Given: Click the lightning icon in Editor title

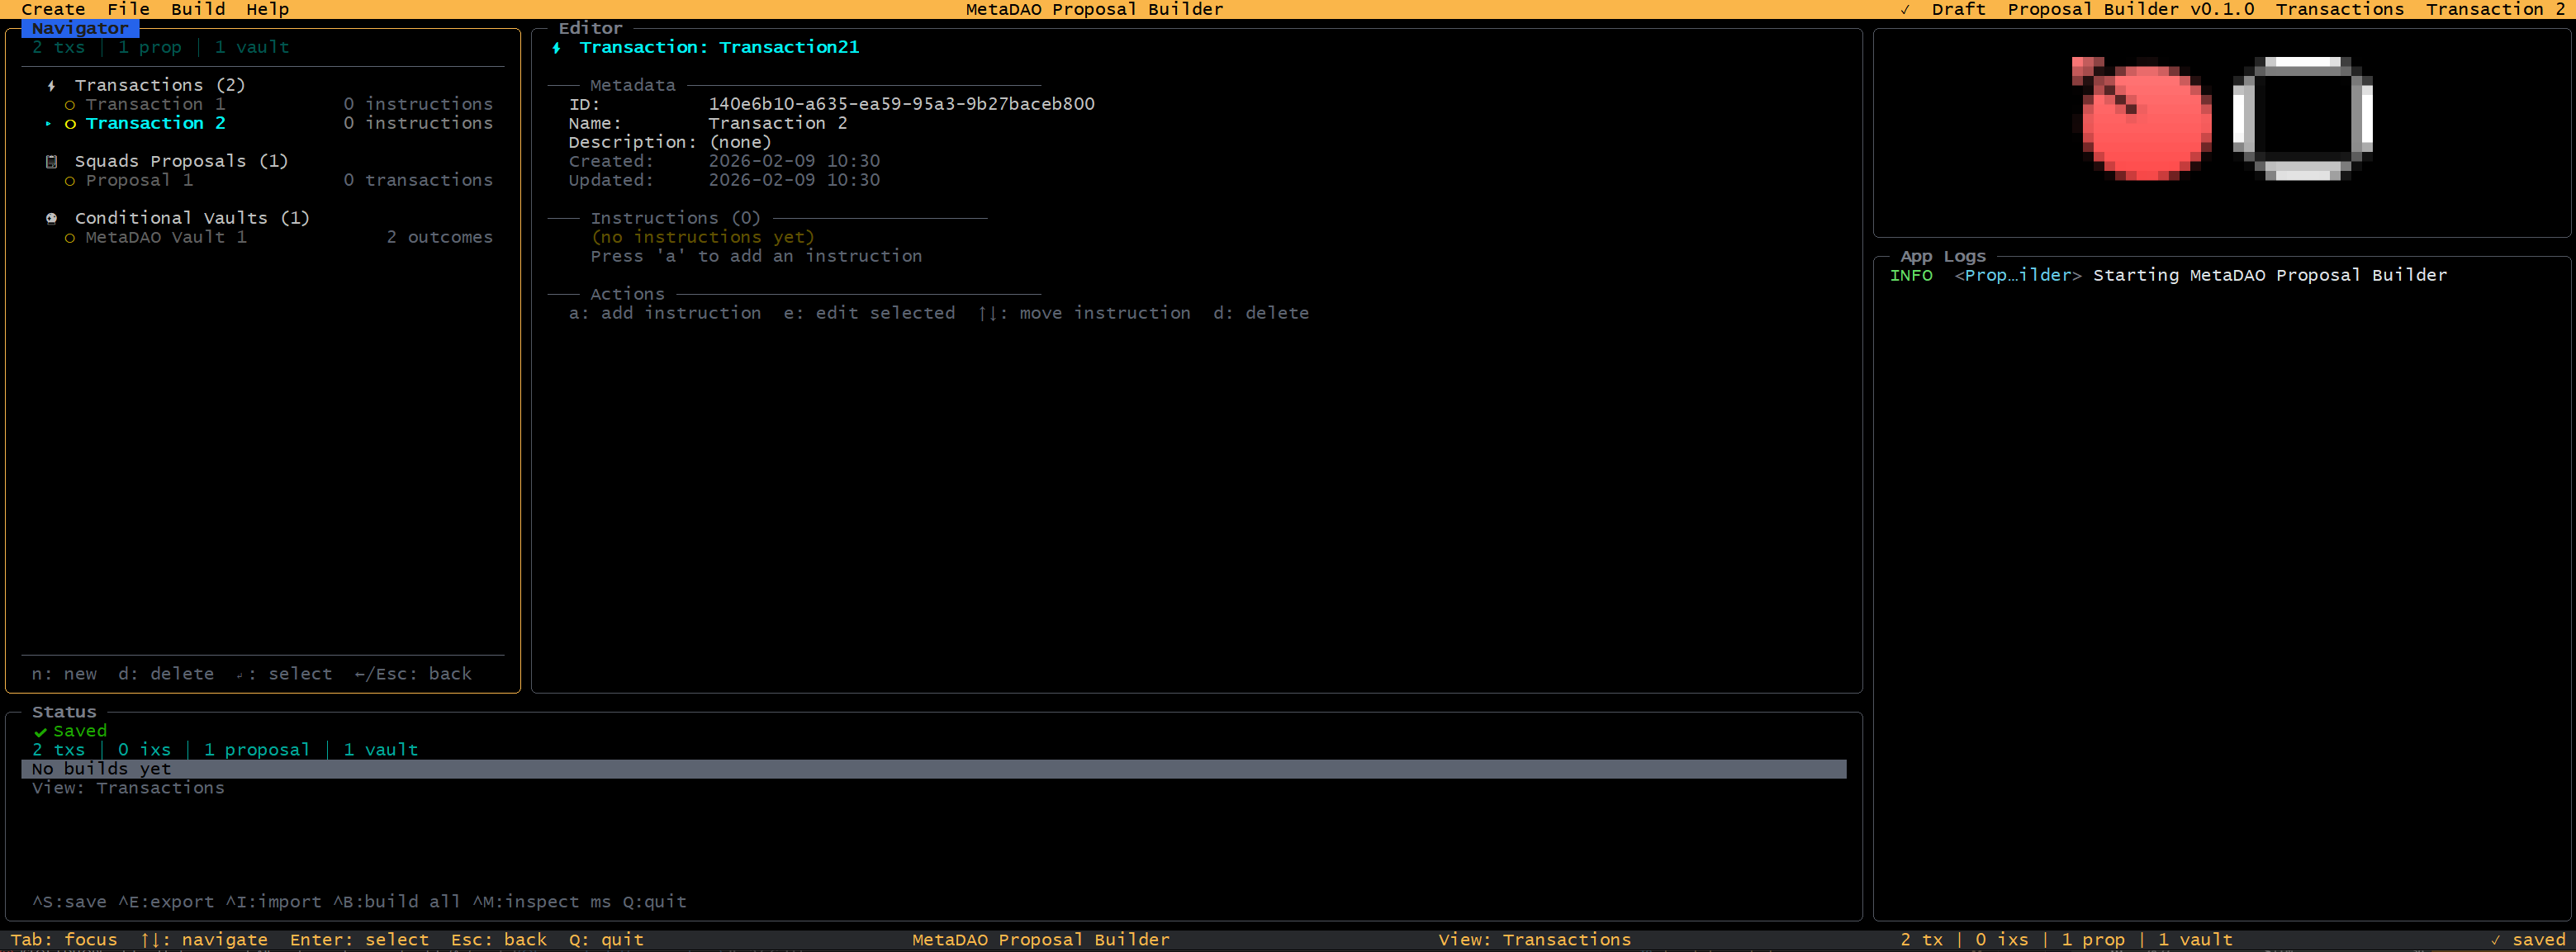Looking at the screenshot, I should (557, 48).
